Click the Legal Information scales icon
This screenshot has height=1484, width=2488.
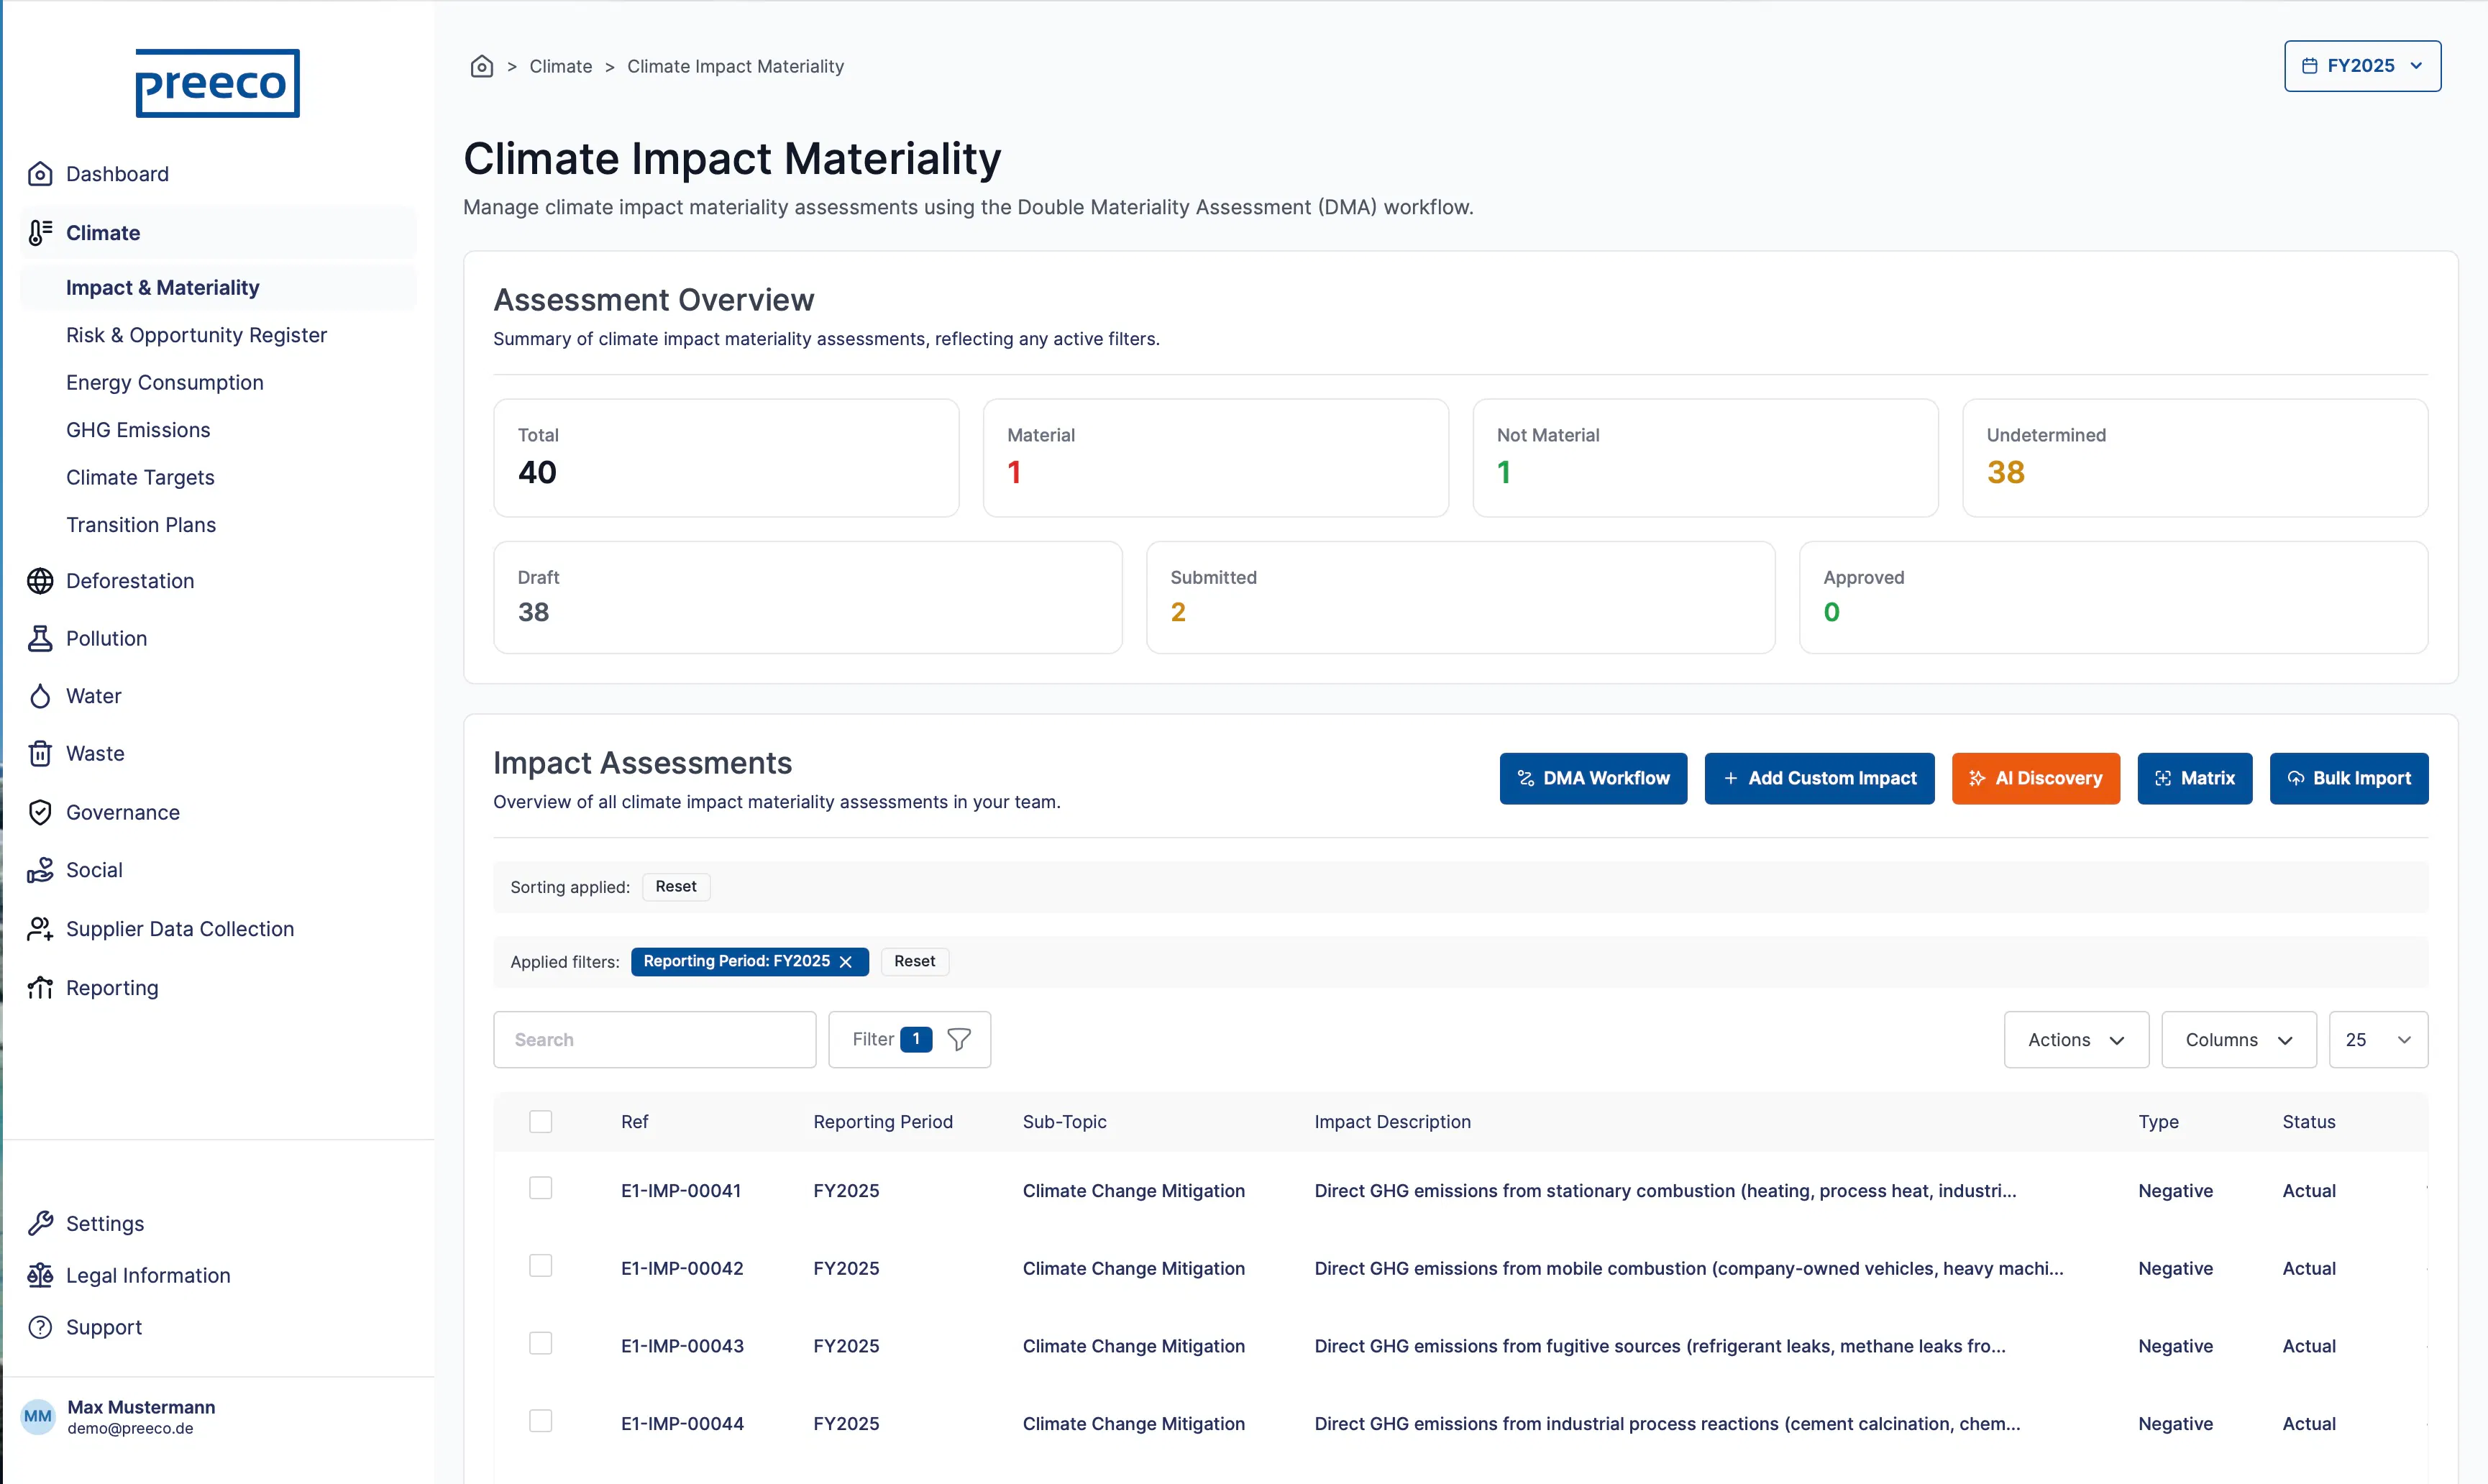[40, 1275]
